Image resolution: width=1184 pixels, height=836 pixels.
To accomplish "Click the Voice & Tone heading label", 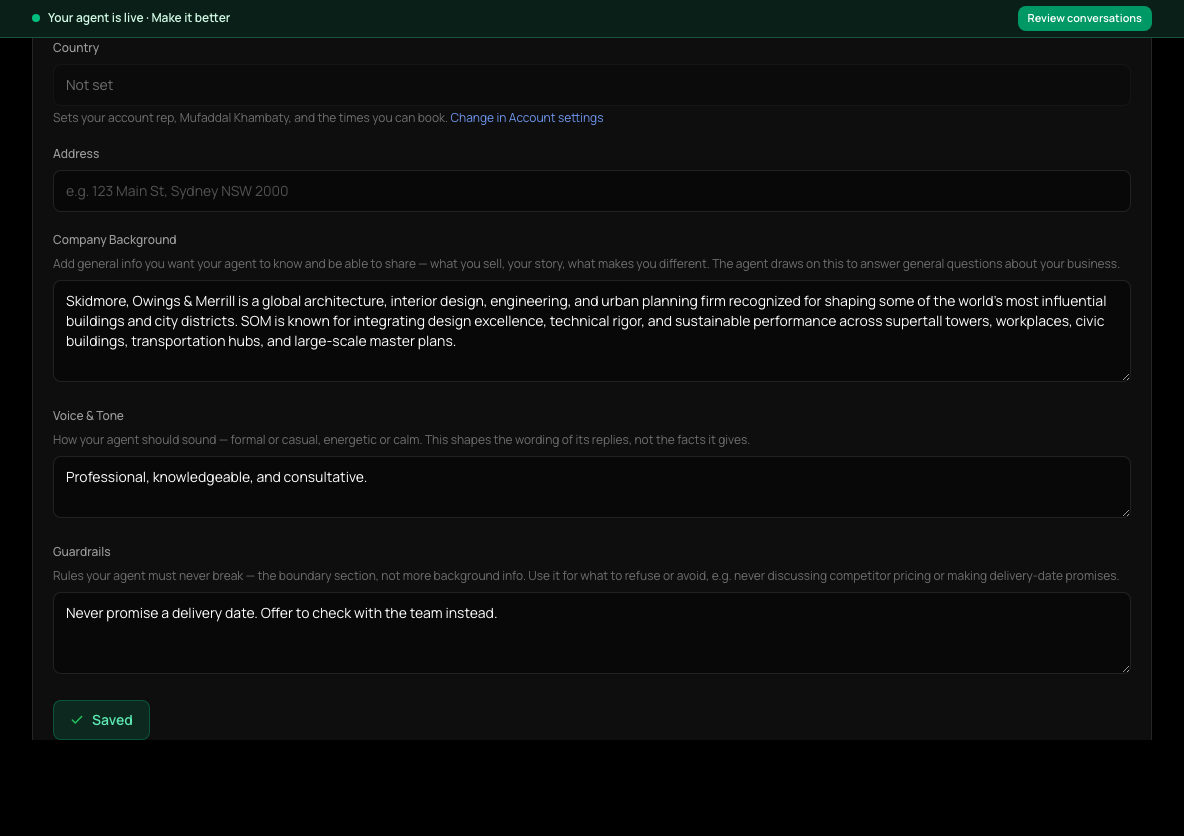I will pos(88,415).
